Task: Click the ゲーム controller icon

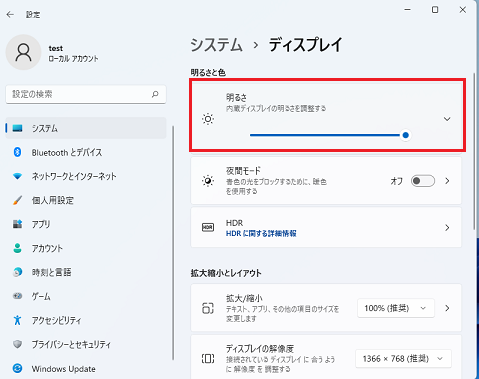Action: (x=17, y=296)
